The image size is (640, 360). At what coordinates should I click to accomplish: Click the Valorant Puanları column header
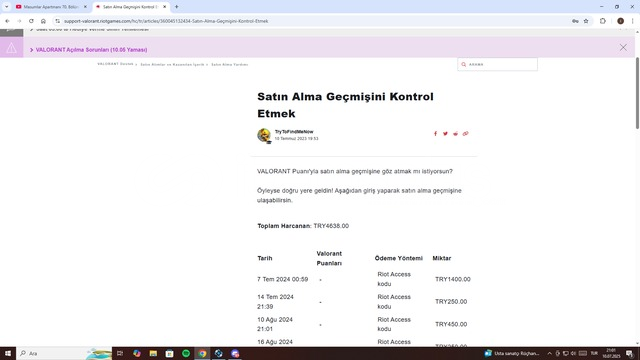pos(329,258)
